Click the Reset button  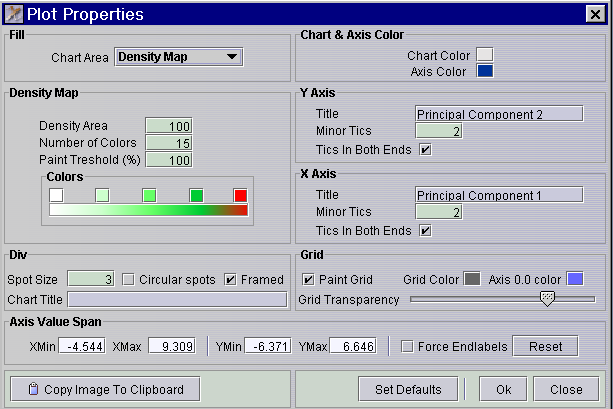pyautogui.click(x=545, y=346)
